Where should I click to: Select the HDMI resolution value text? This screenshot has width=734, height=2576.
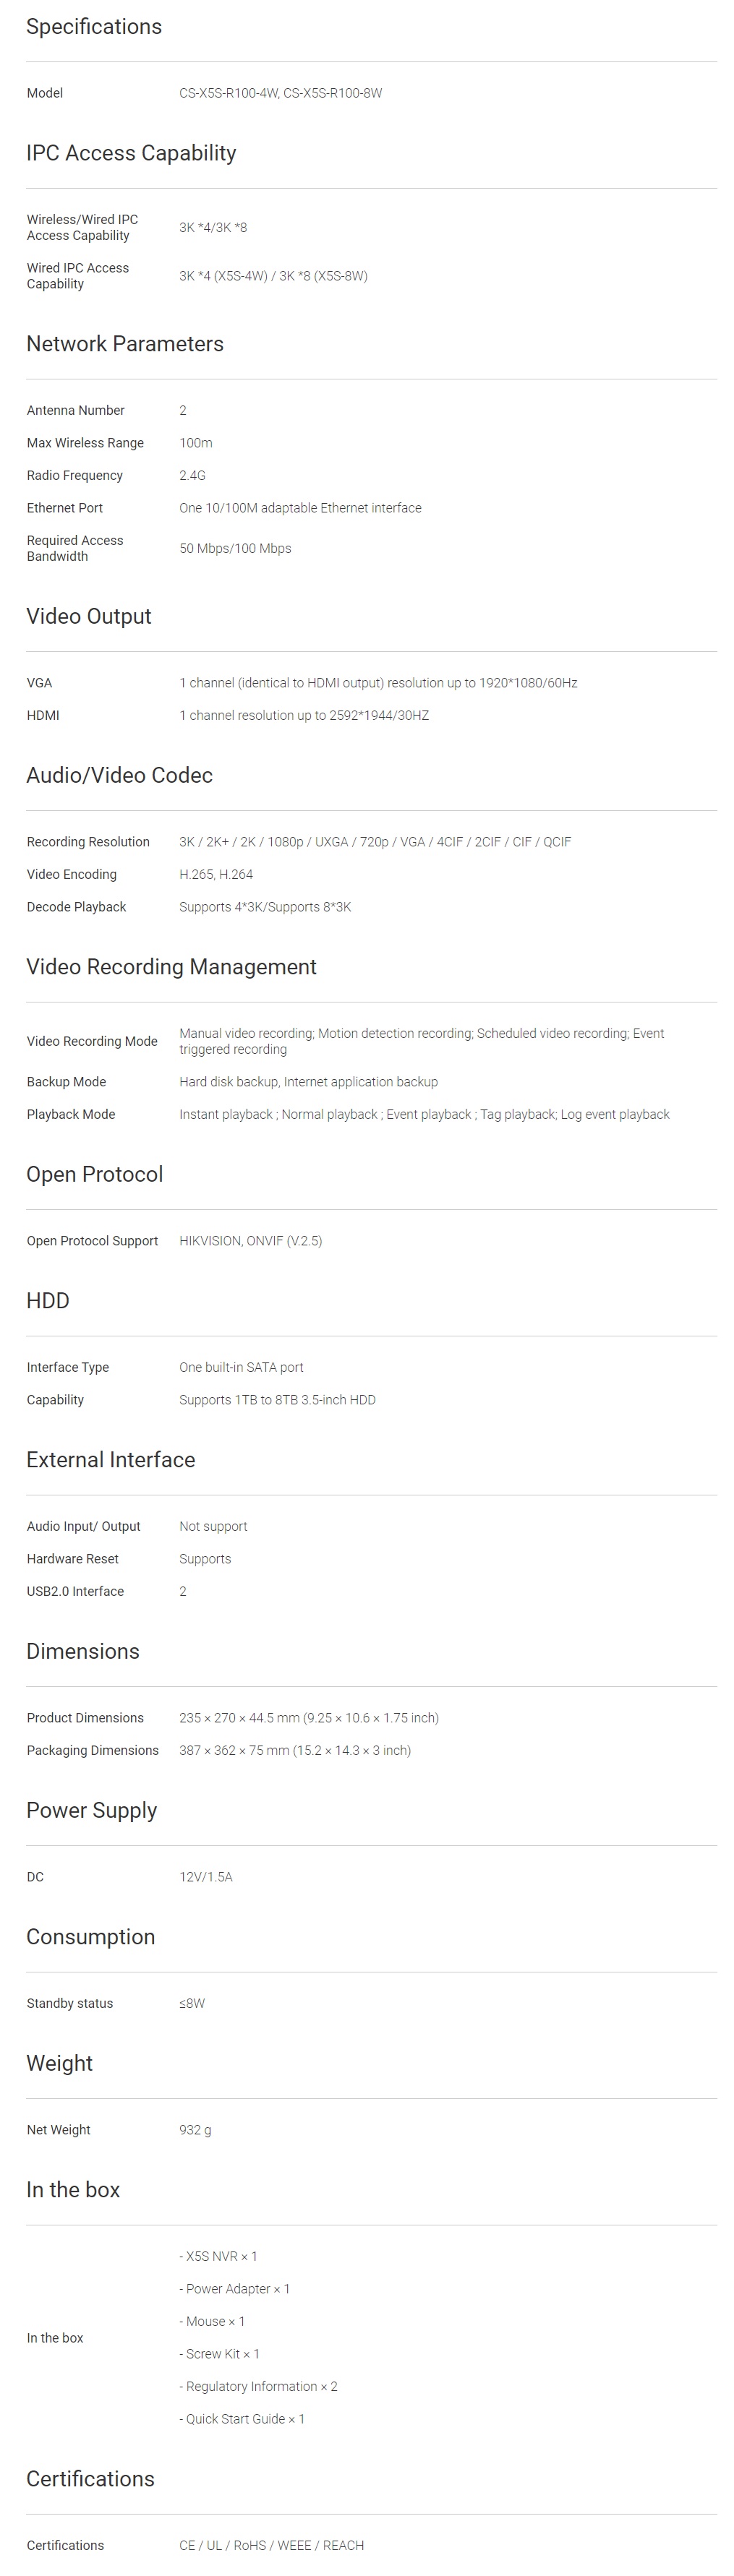[304, 716]
